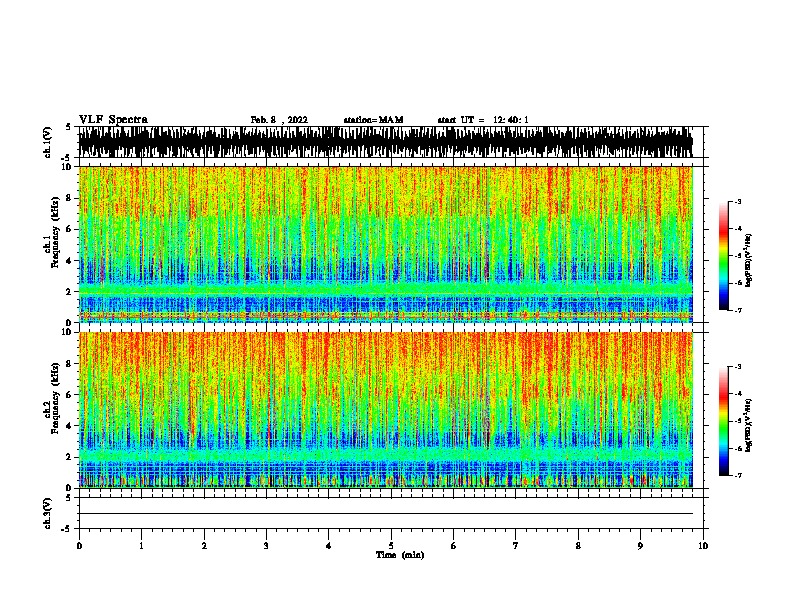Click the 7 tick label on the time axis
Image resolution: width=792 pixels, height=612 pixels.
point(516,545)
